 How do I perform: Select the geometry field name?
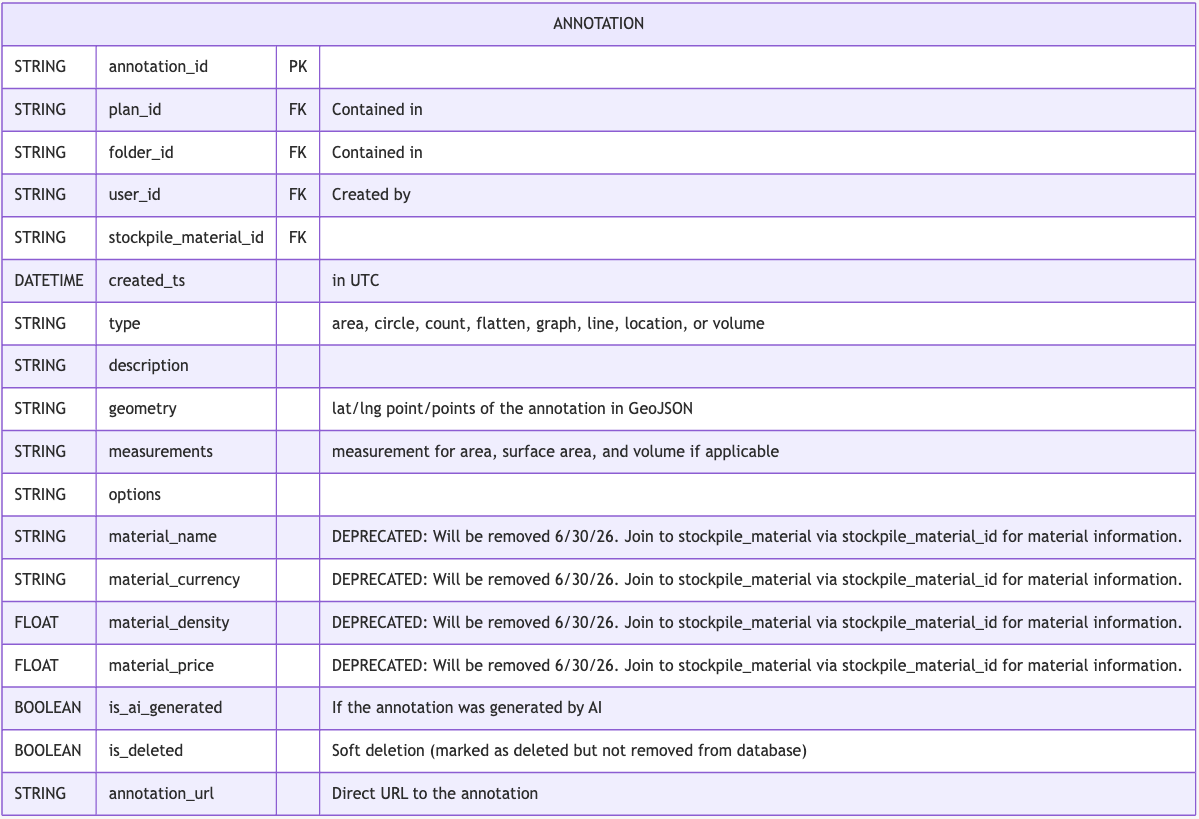click(142, 408)
